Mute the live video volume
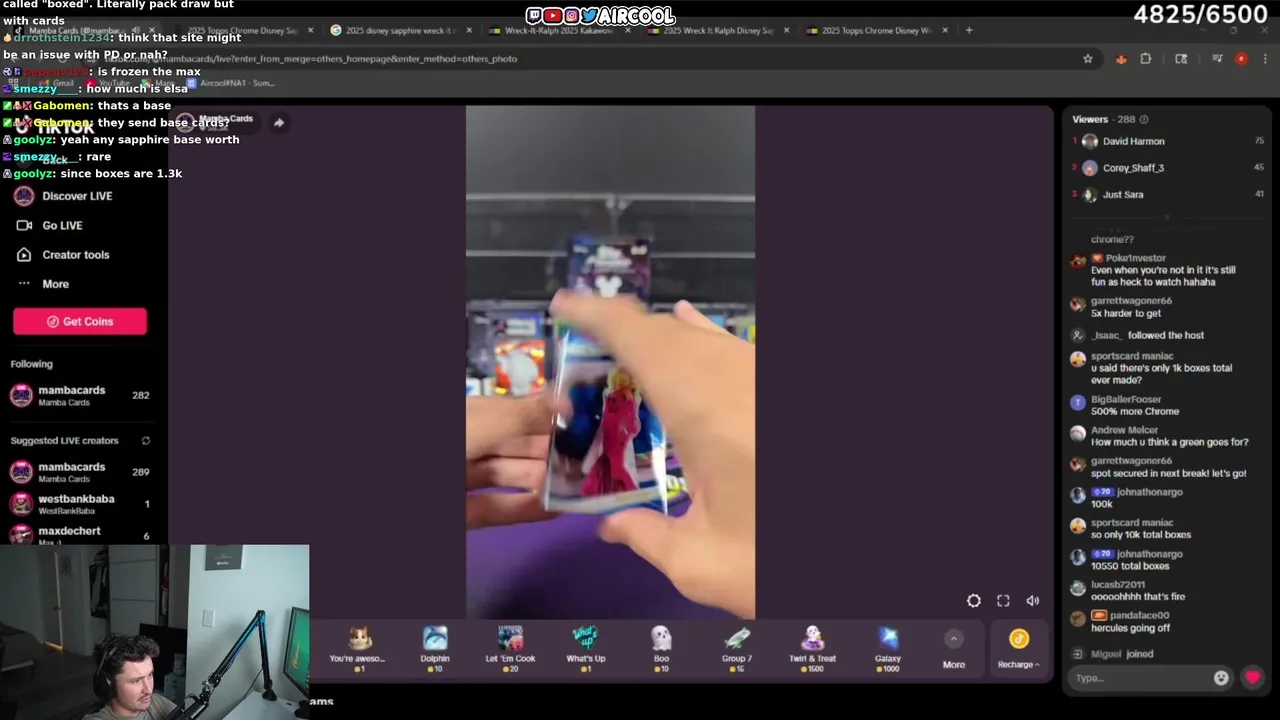Viewport: 1280px width, 720px height. [1033, 601]
